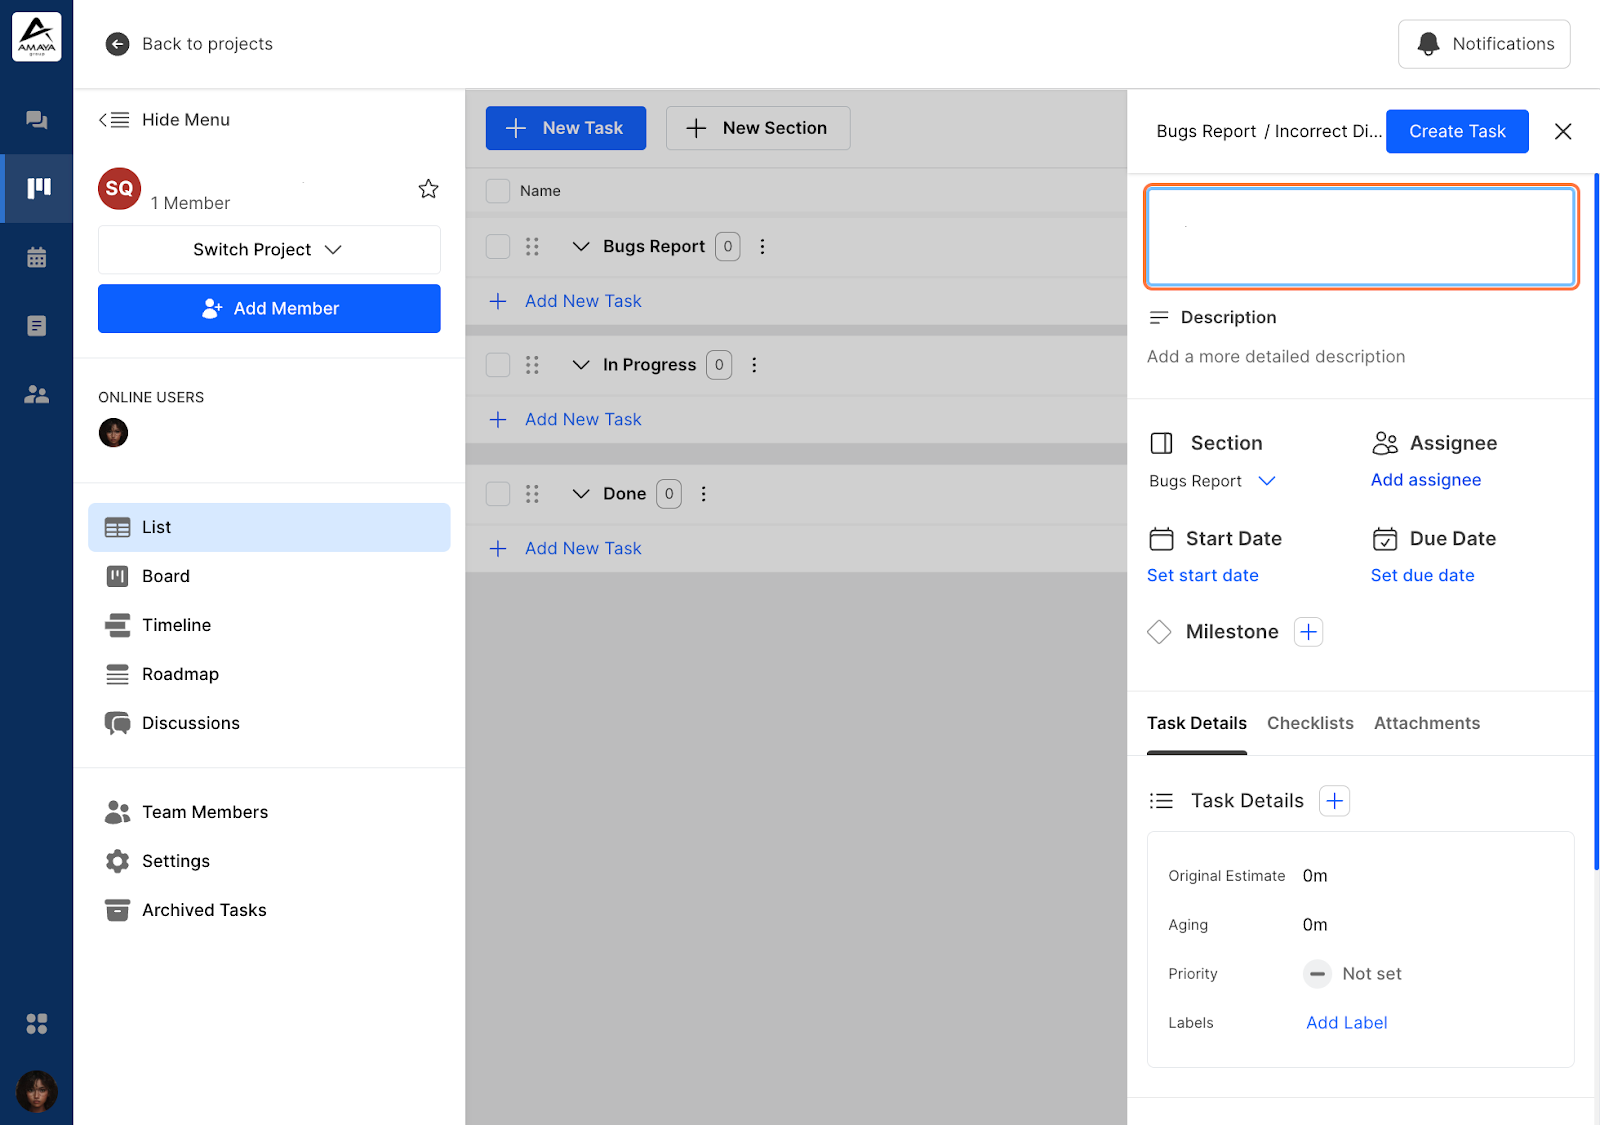Click the Add assignee link
This screenshot has width=1600, height=1125.
tap(1425, 480)
